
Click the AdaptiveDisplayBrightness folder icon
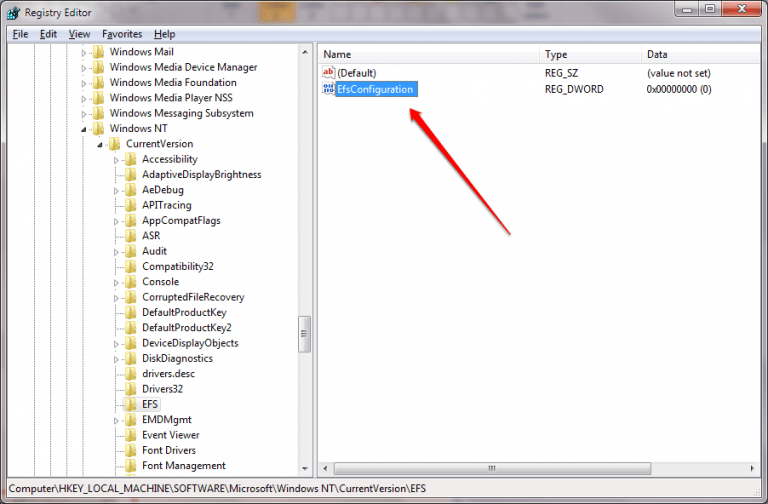[x=131, y=174]
